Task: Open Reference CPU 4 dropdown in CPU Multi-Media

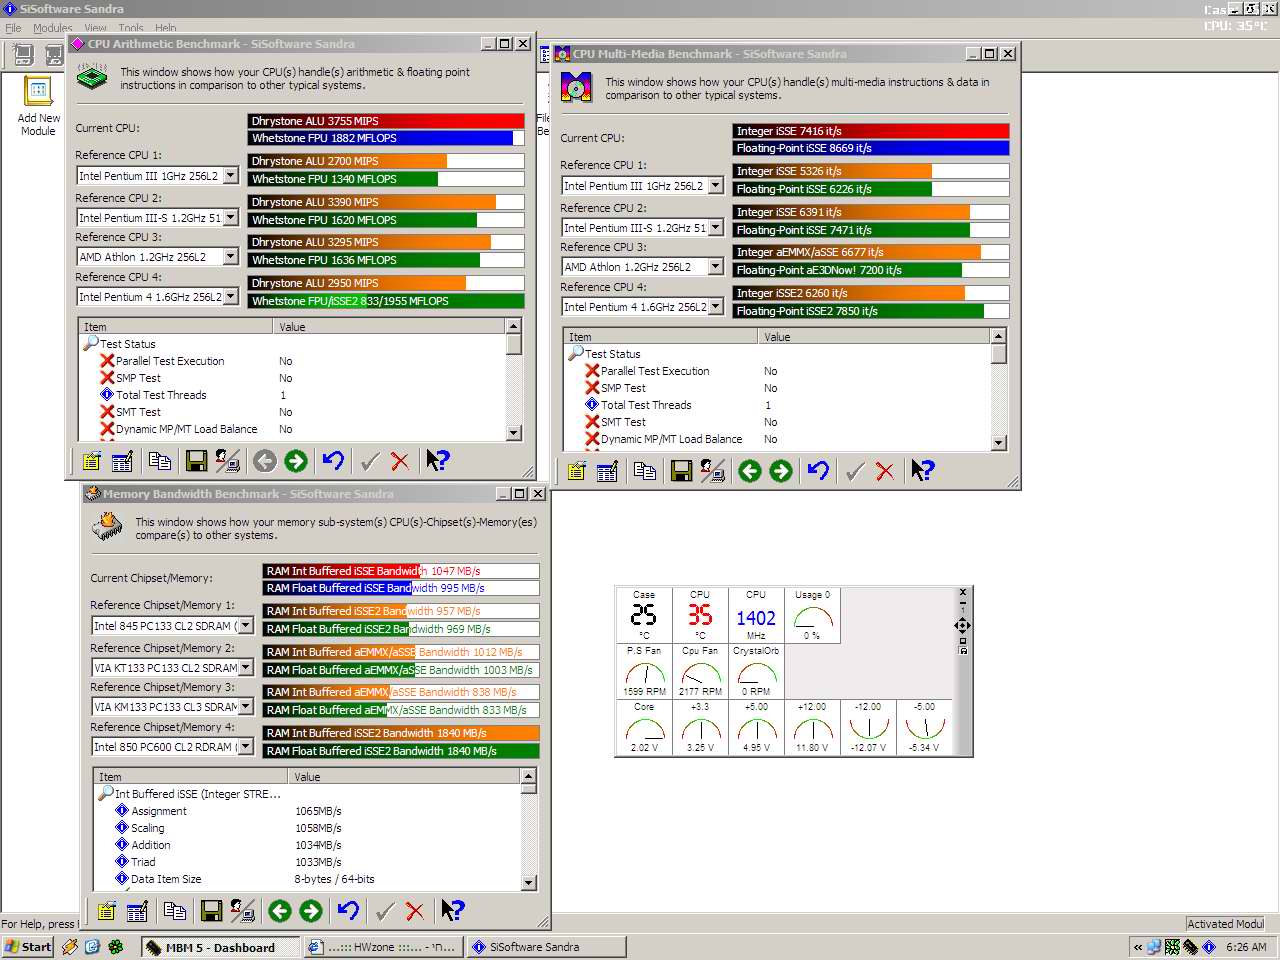Action: click(716, 307)
